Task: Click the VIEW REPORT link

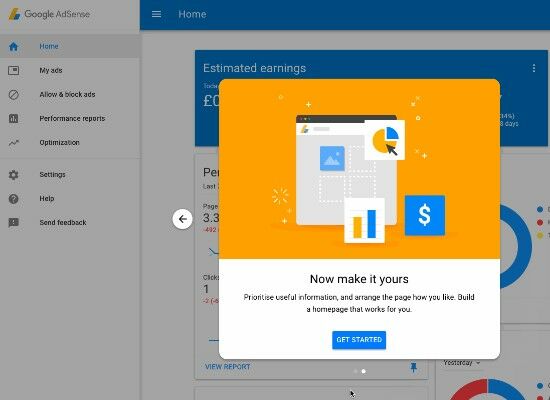Action: coord(228,367)
